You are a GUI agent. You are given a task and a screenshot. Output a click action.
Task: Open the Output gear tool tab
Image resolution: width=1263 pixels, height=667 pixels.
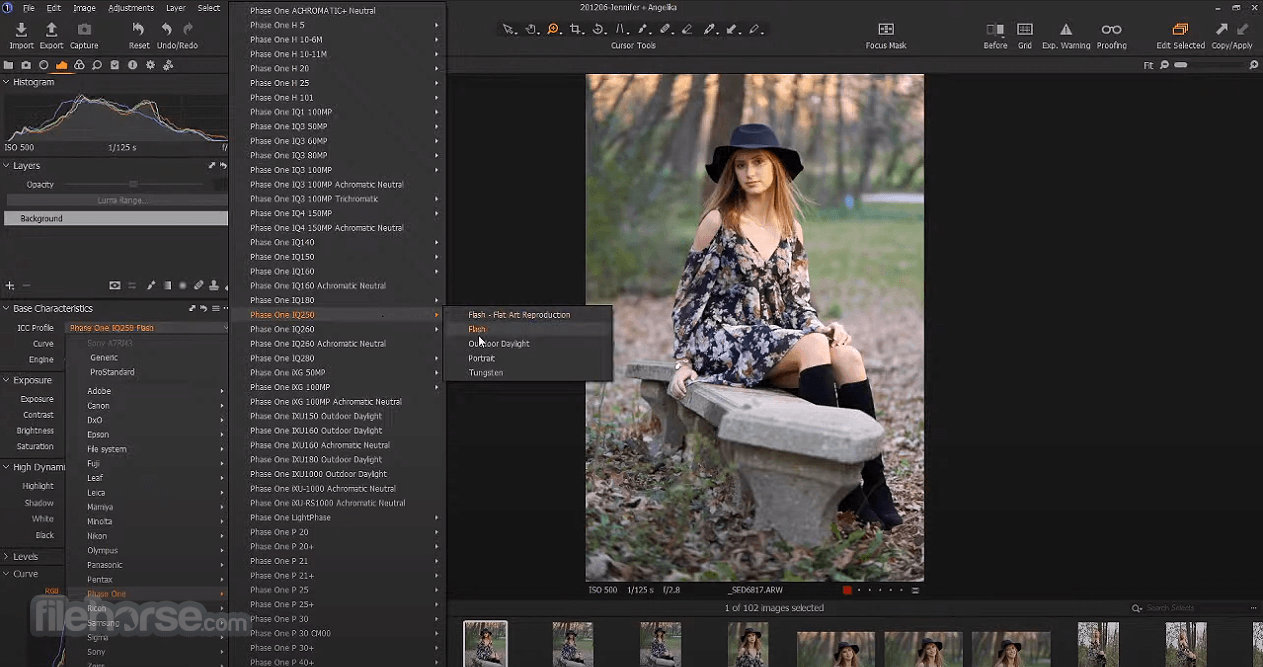(x=150, y=65)
